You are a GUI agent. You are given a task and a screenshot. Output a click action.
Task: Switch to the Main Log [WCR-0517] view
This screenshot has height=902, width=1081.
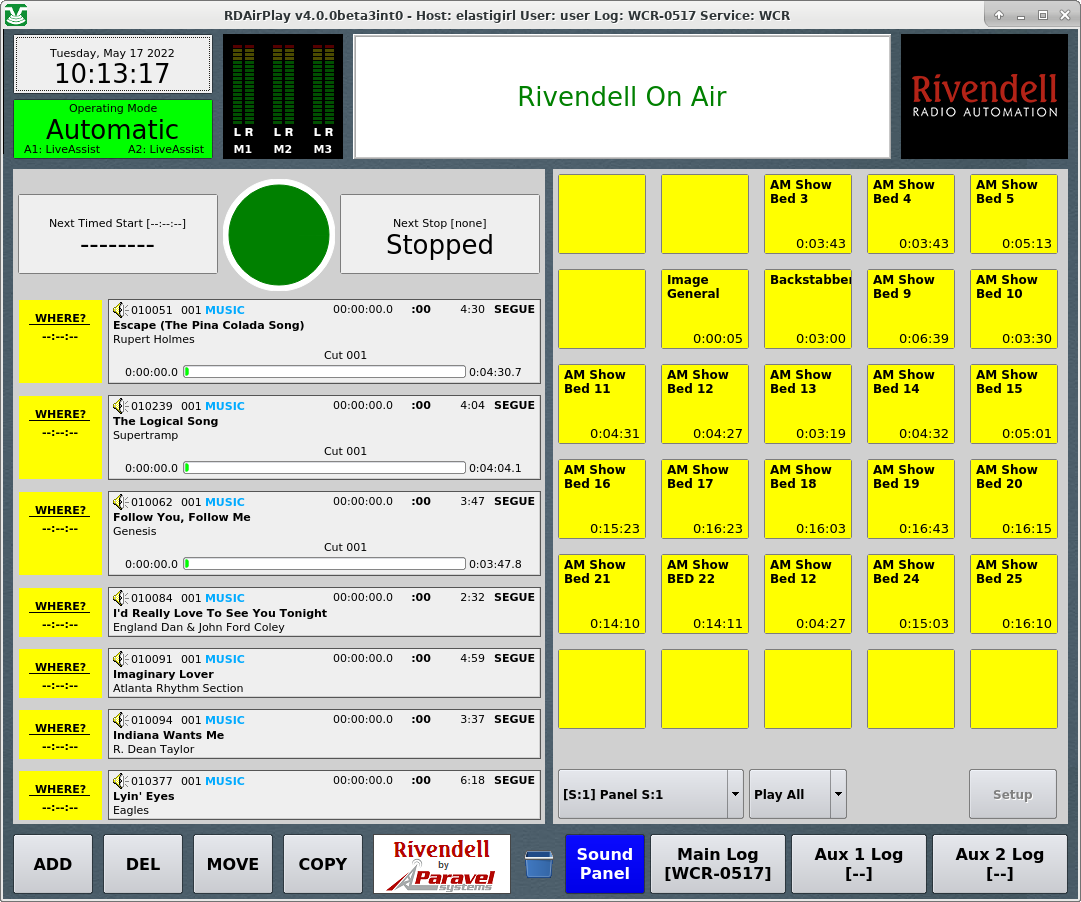717,864
